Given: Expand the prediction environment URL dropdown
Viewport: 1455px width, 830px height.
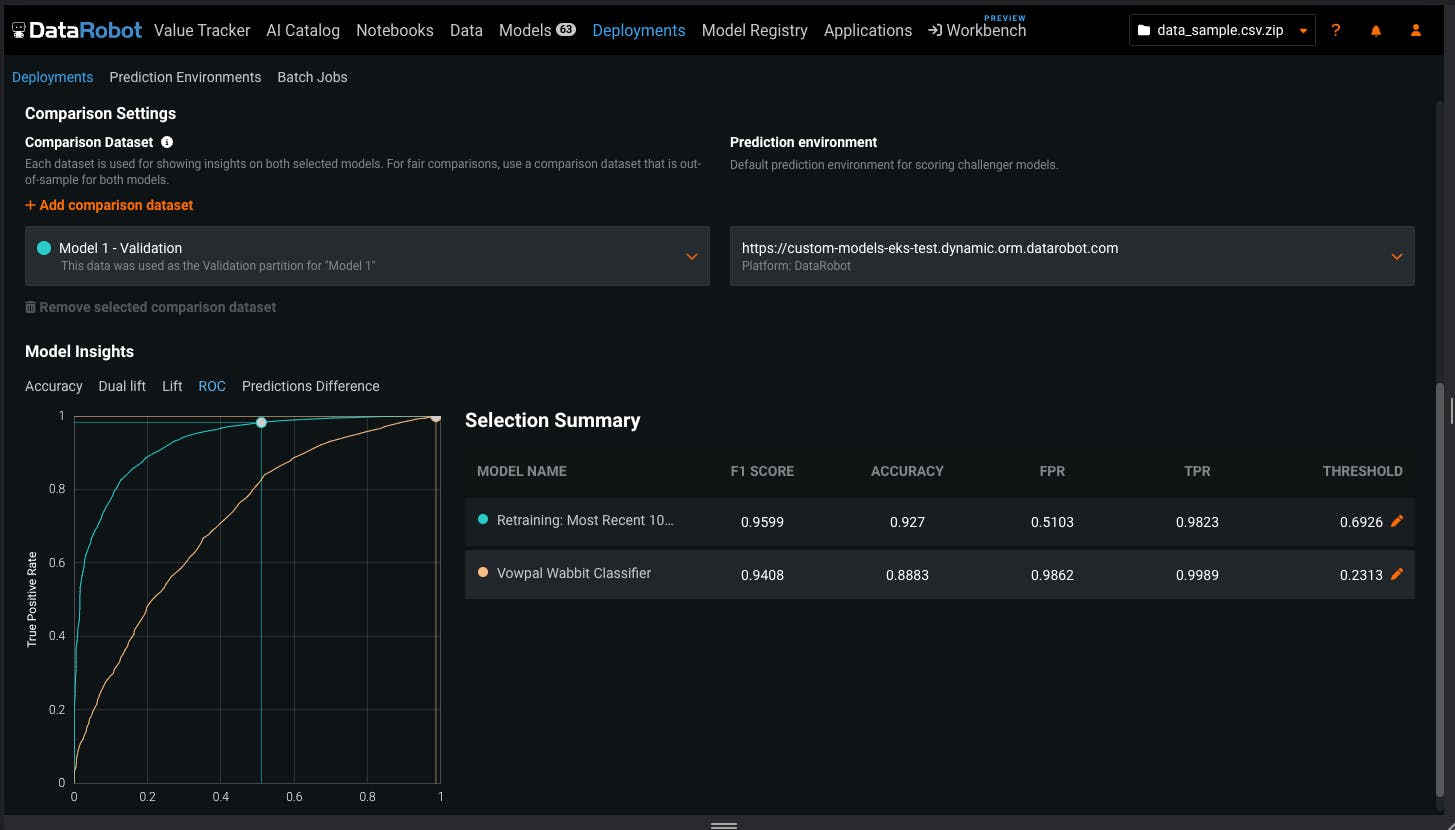Looking at the screenshot, I should tap(1397, 256).
